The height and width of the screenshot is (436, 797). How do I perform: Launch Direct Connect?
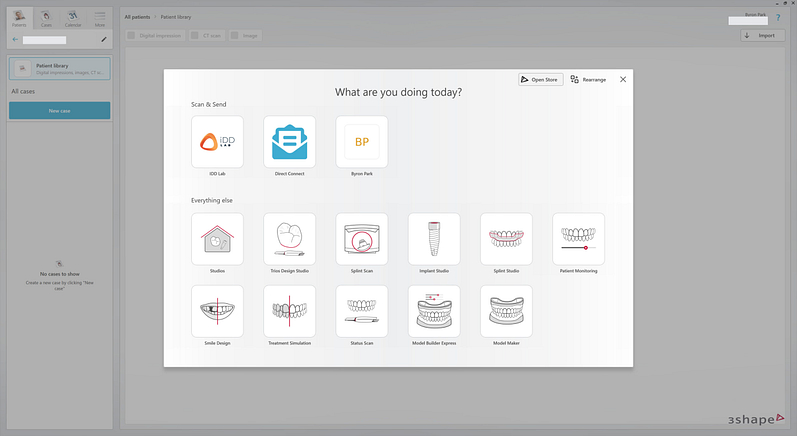(x=289, y=143)
